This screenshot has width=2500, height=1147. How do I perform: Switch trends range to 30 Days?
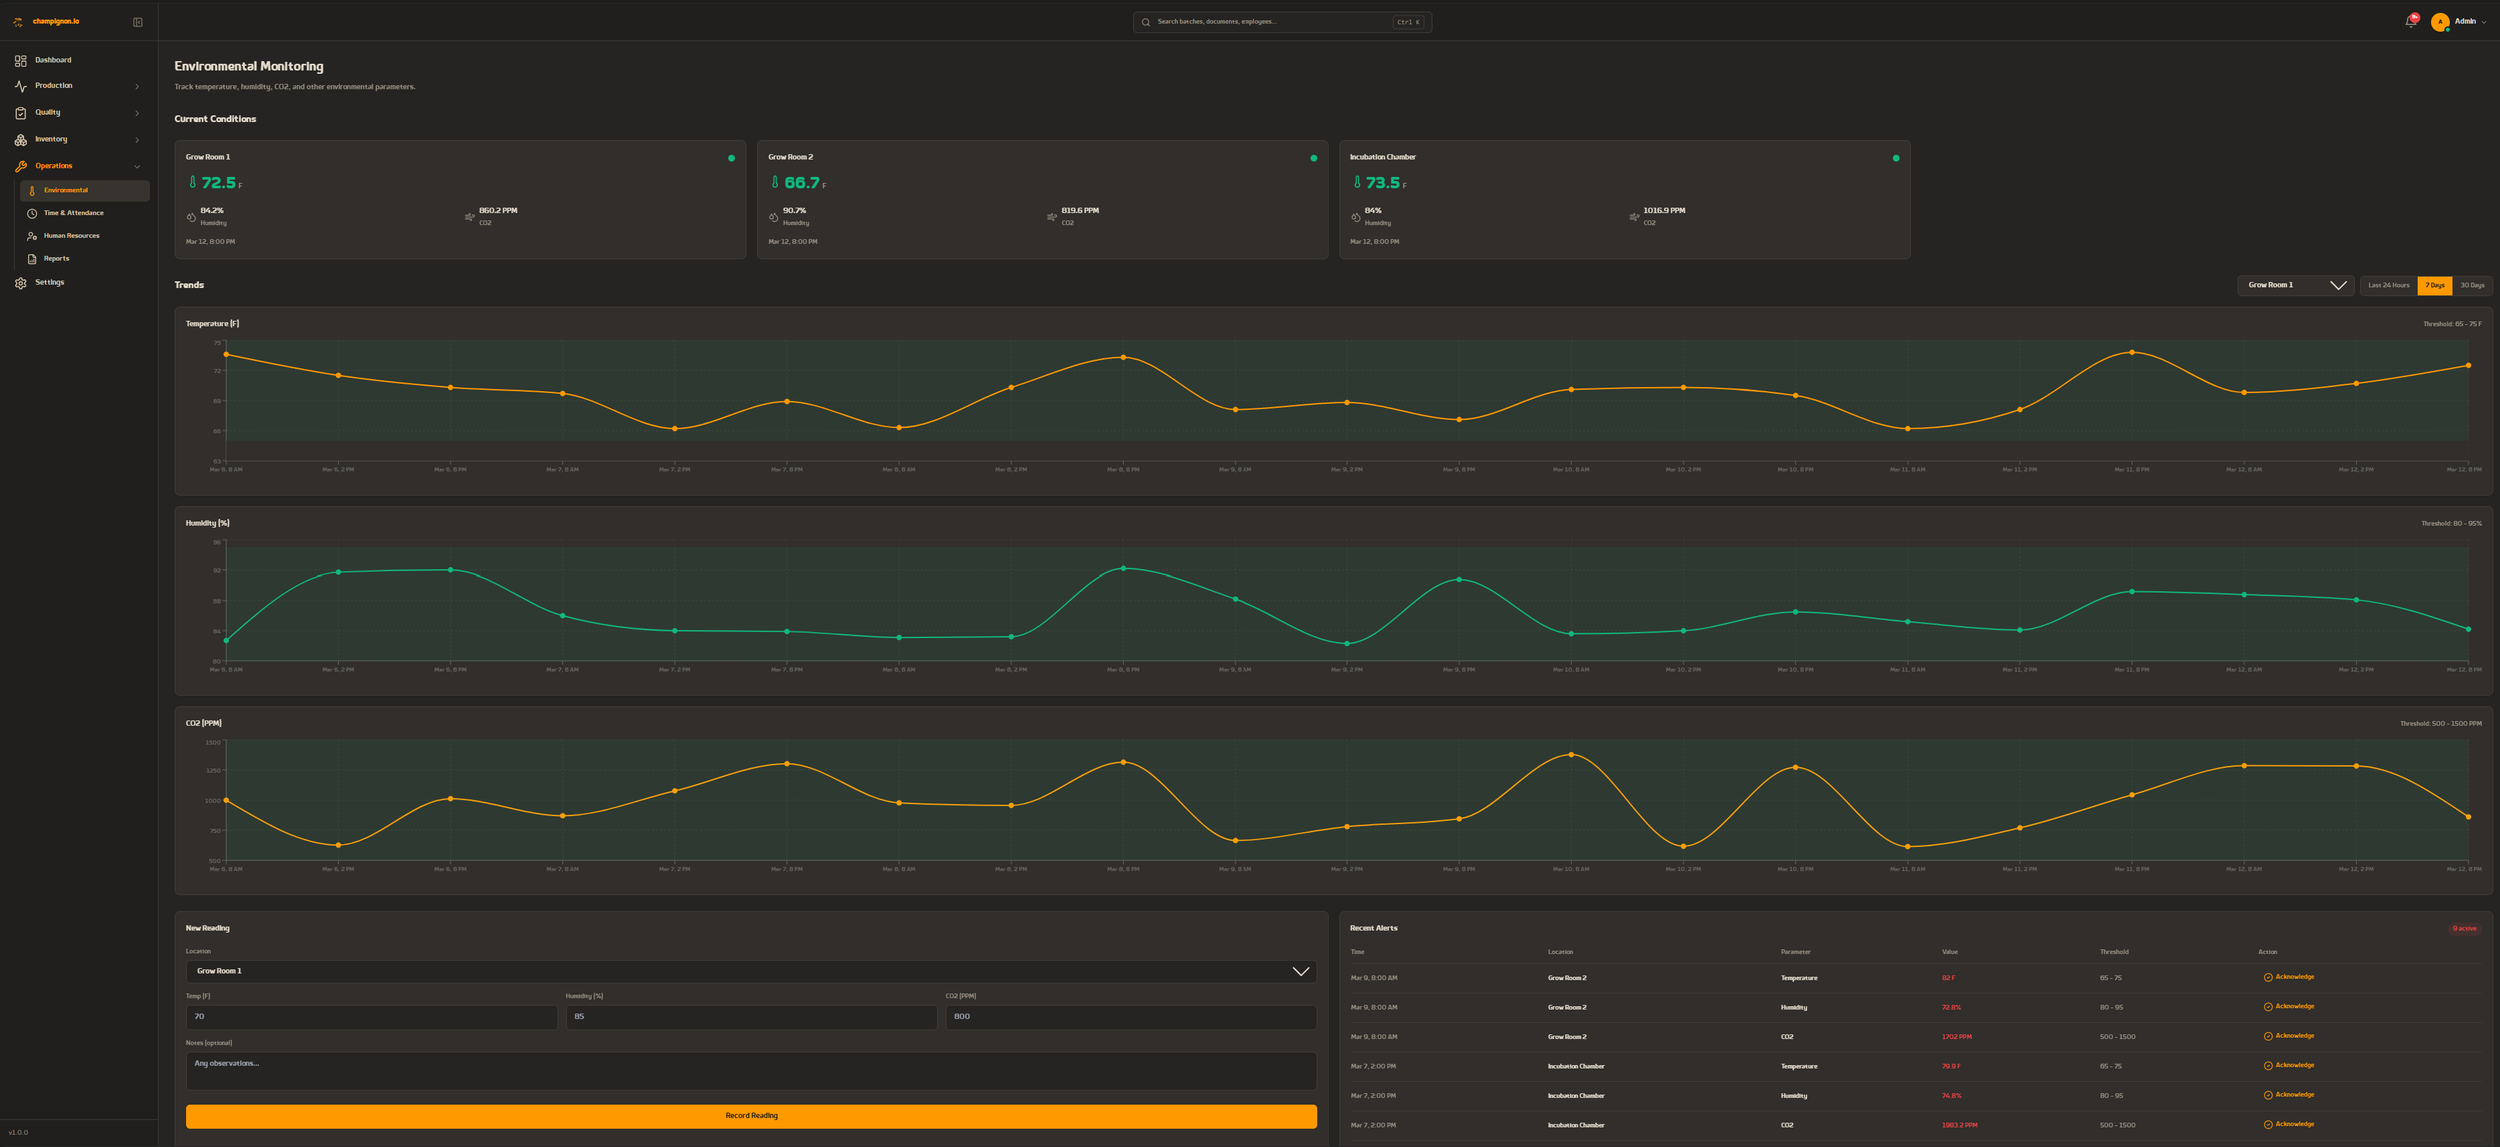pyautogui.click(x=2472, y=286)
